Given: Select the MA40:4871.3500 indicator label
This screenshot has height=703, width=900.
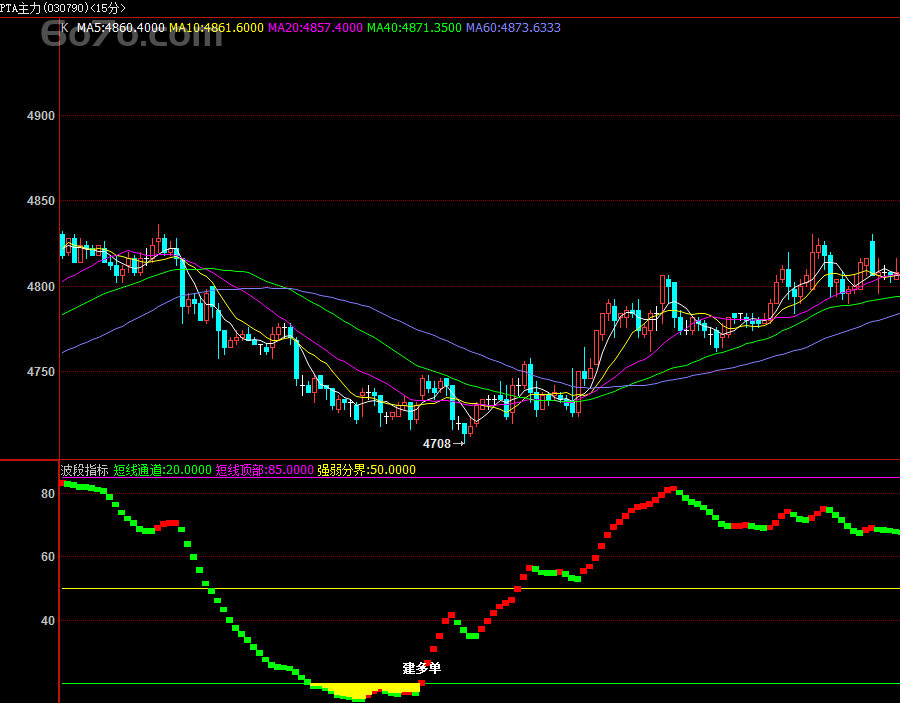Looking at the screenshot, I should pyautogui.click(x=414, y=28).
